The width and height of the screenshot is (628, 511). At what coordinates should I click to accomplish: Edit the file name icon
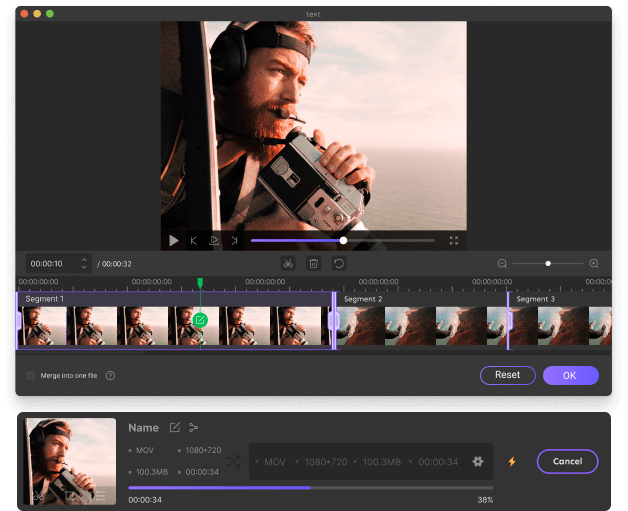point(175,428)
